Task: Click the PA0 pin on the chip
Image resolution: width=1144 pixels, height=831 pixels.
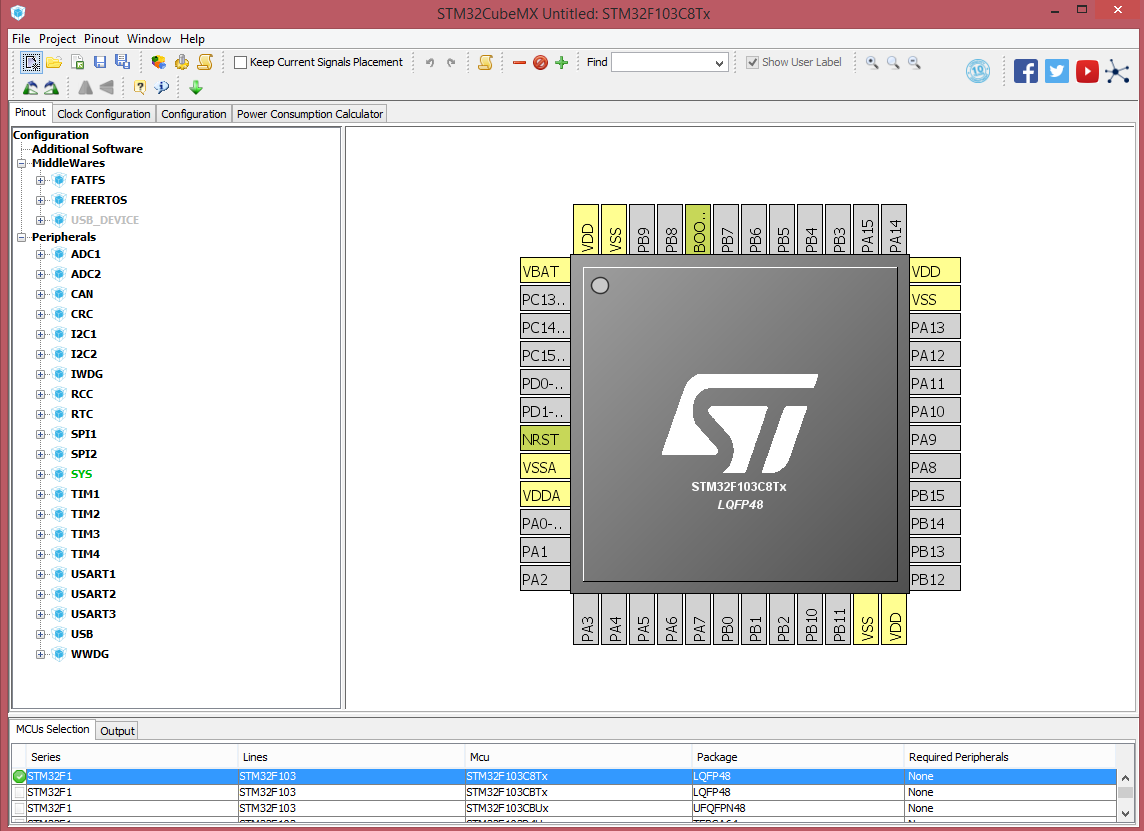Action: pyautogui.click(x=545, y=523)
